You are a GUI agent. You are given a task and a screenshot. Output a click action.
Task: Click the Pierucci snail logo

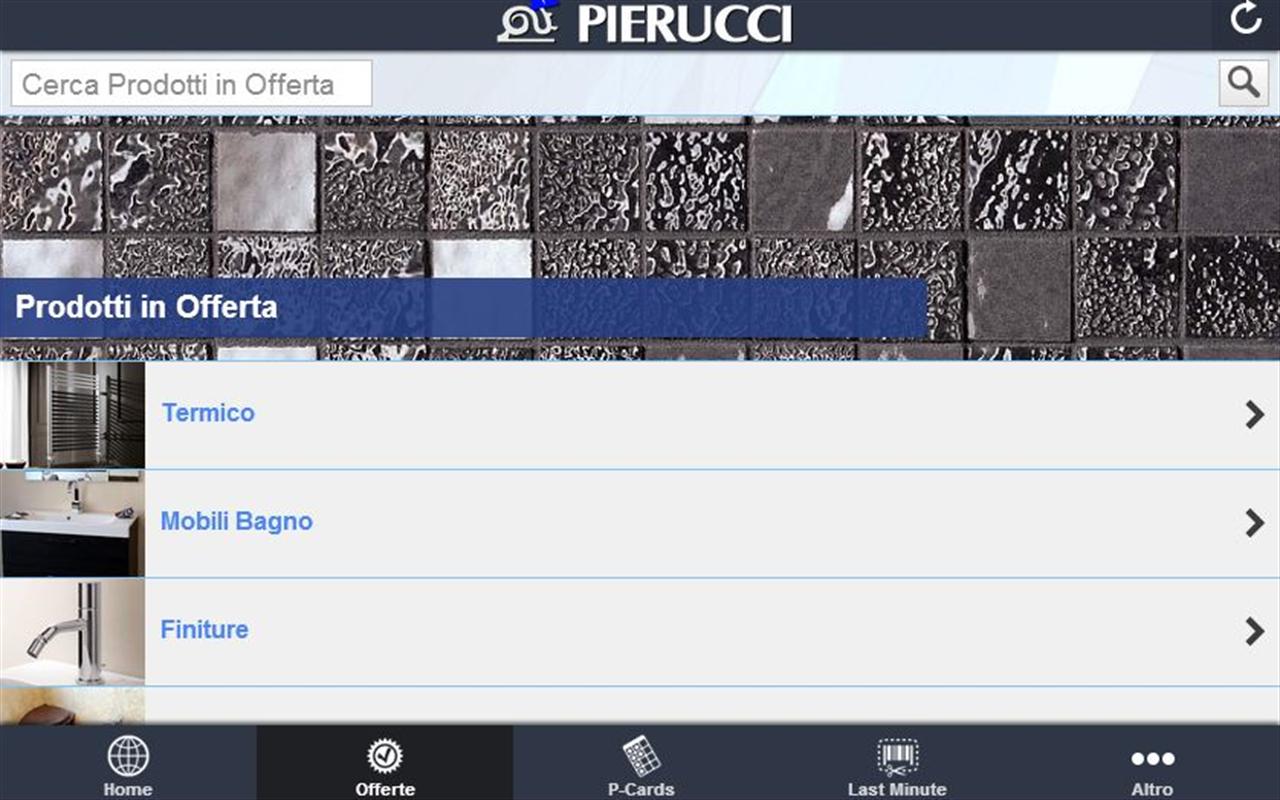click(528, 22)
